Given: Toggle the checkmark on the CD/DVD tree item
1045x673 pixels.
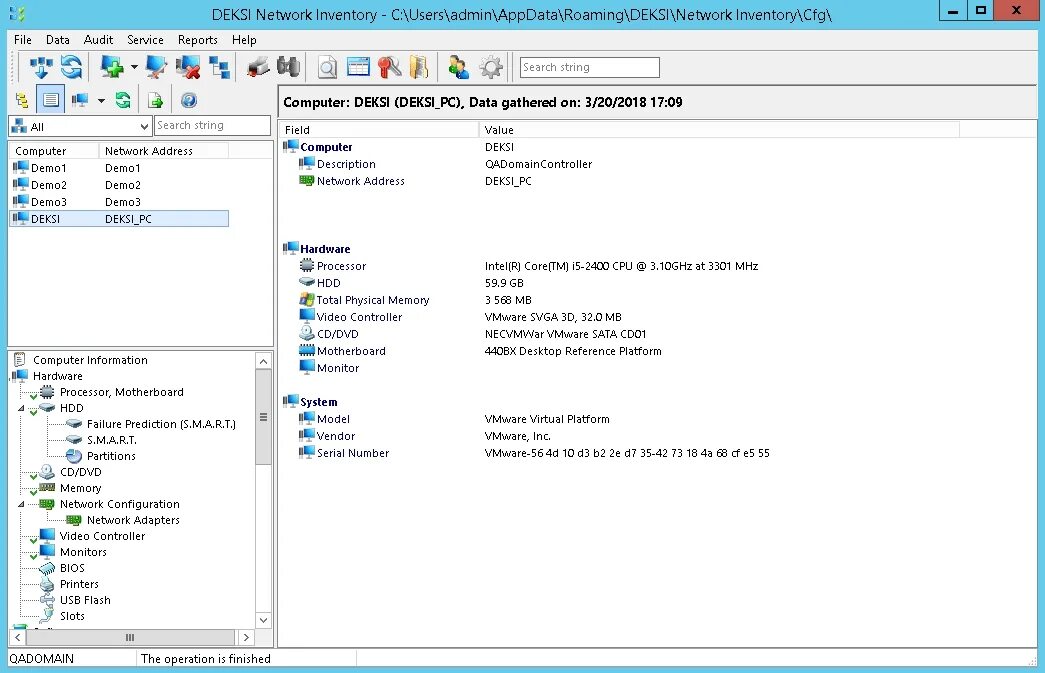Looking at the screenshot, I should [x=33, y=476].
